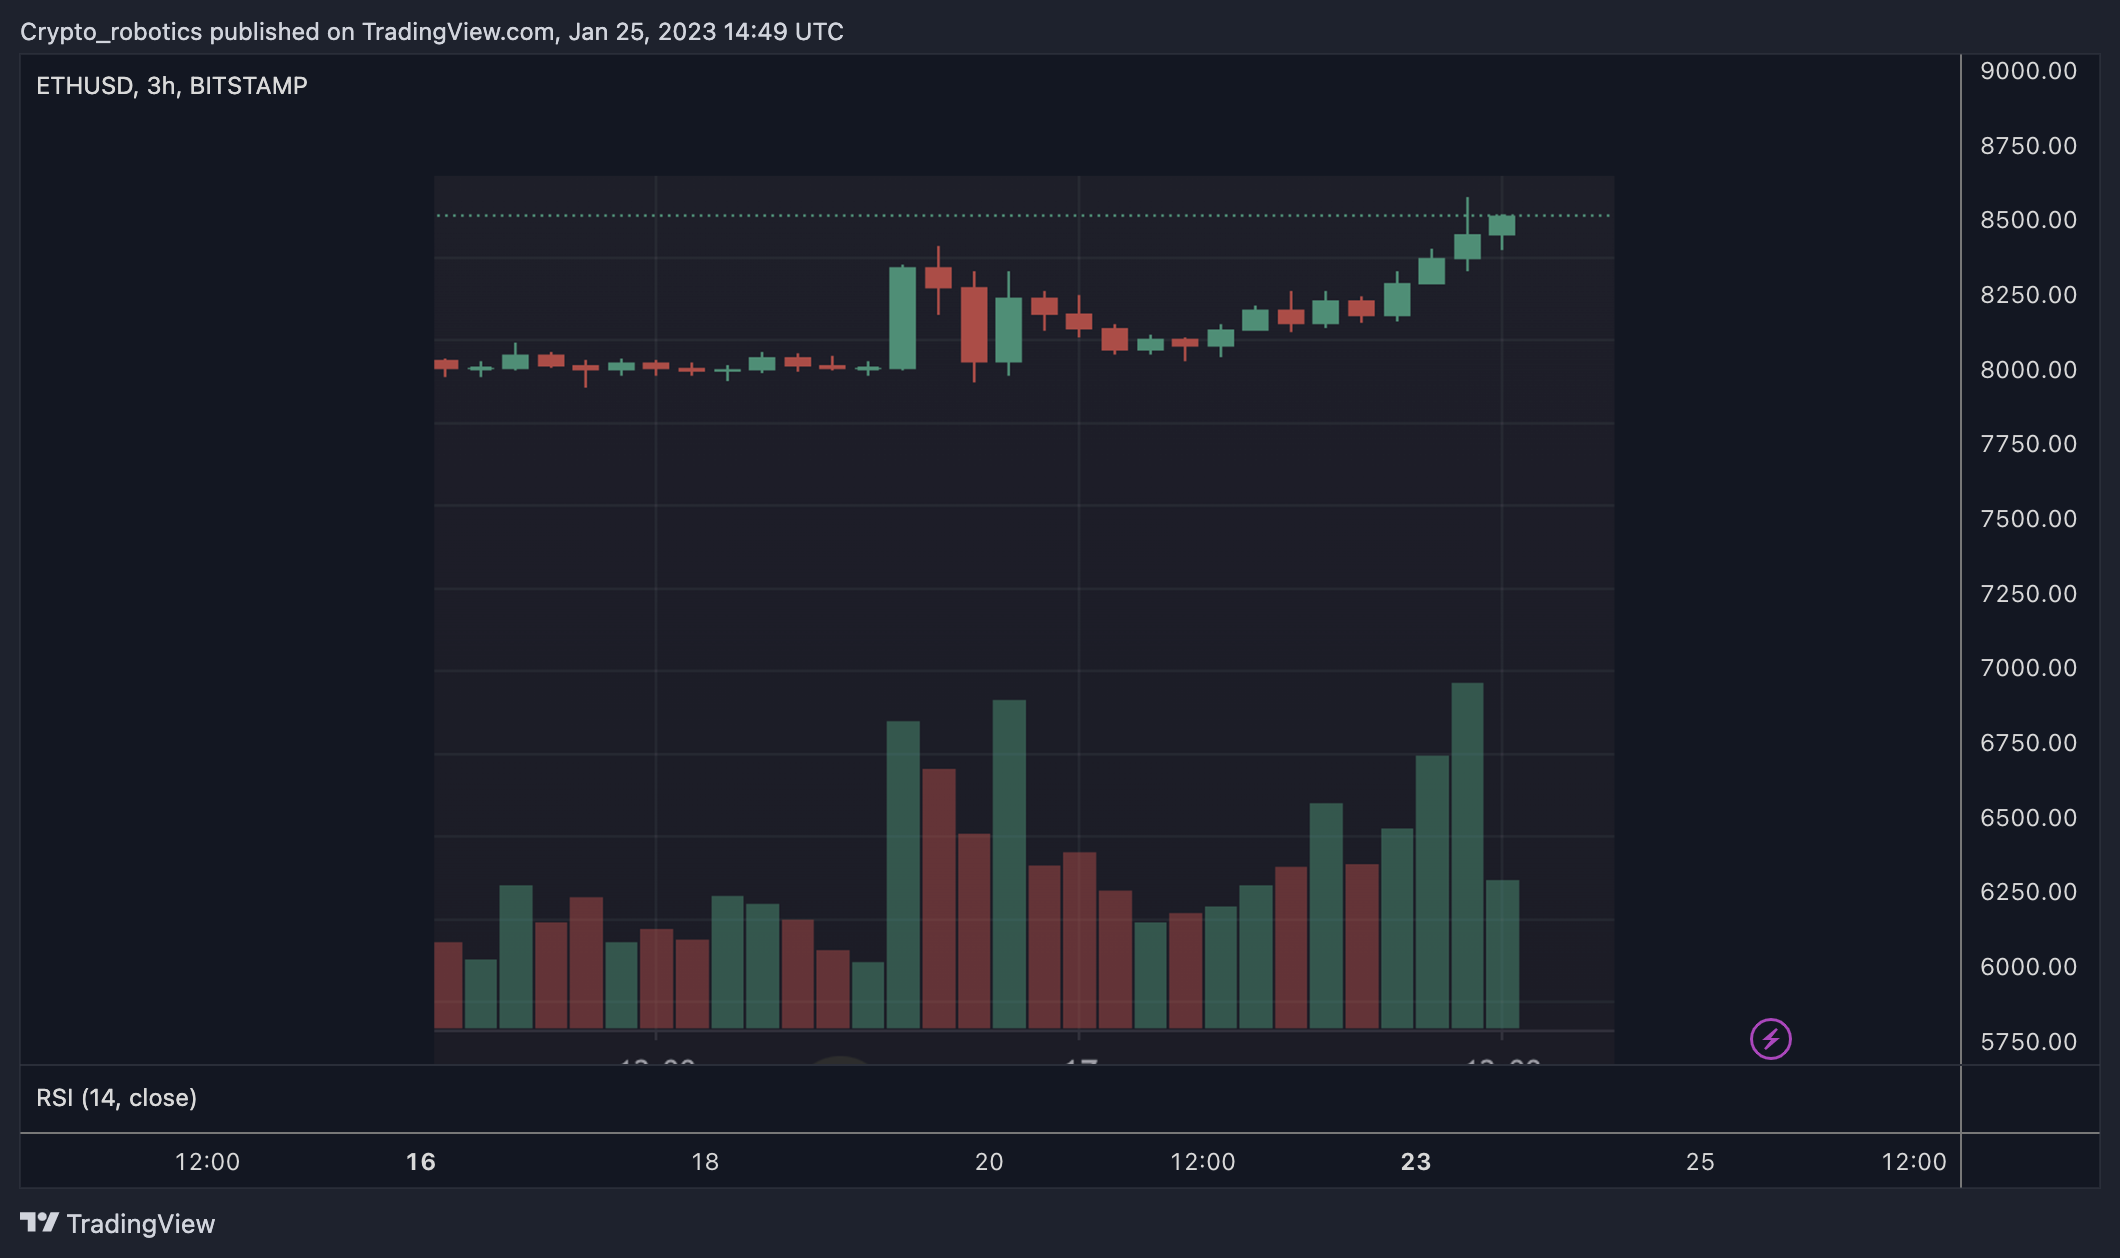2120x1258 pixels.
Task: Click the 7000.00 price axis label
Action: [2028, 668]
